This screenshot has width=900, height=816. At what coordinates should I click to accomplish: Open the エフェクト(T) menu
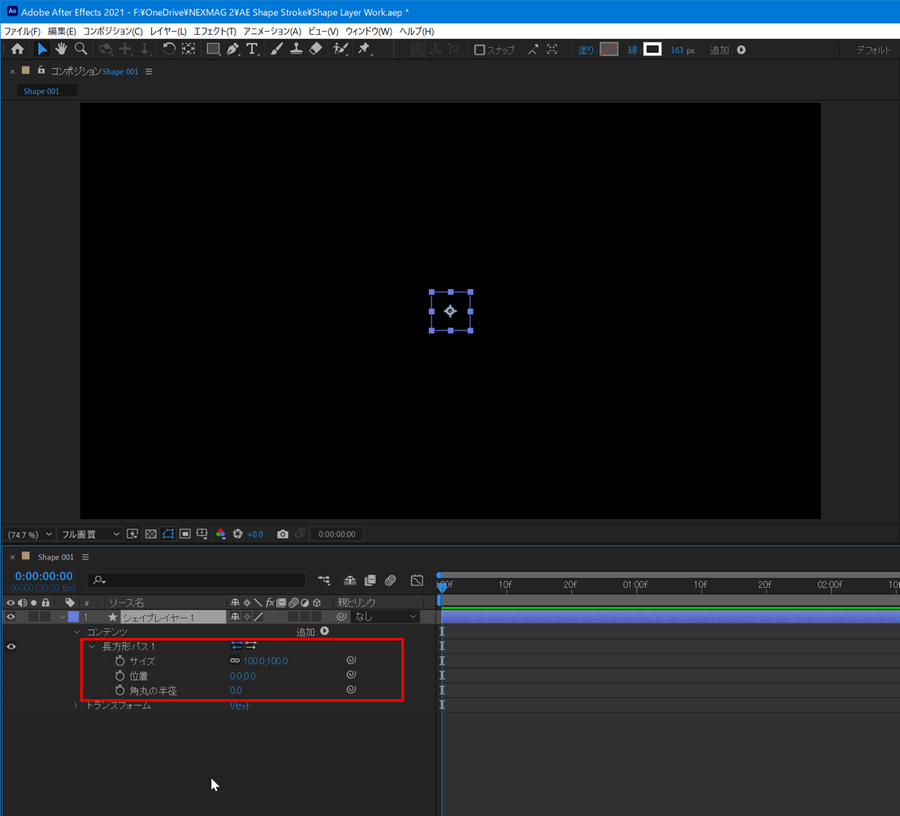pos(215,31)
